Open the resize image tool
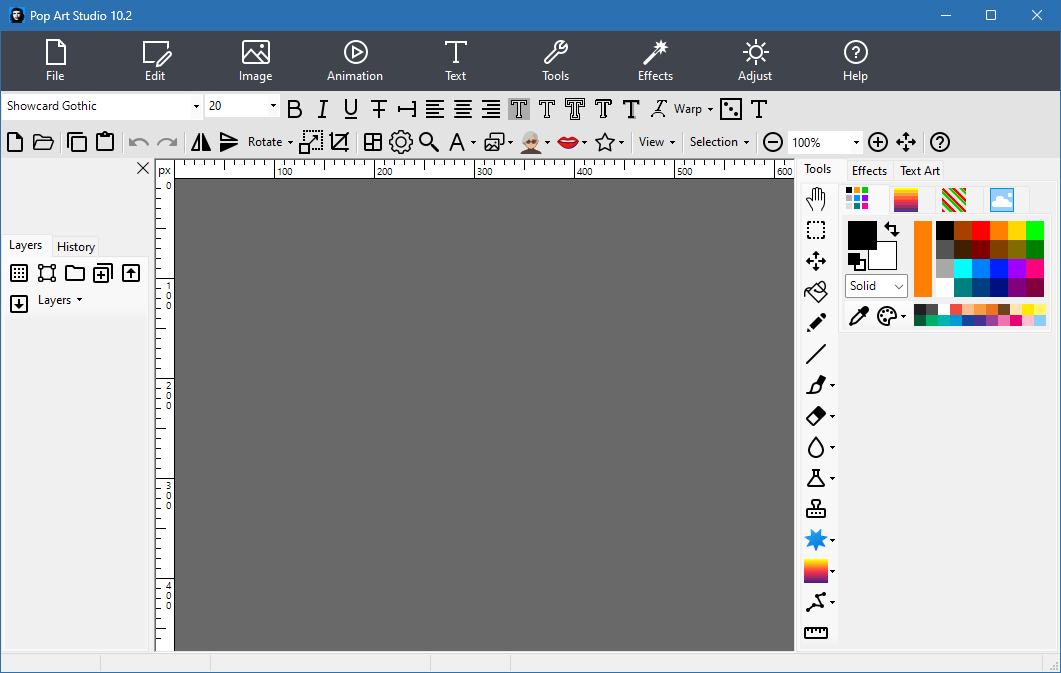 [311, 142]
